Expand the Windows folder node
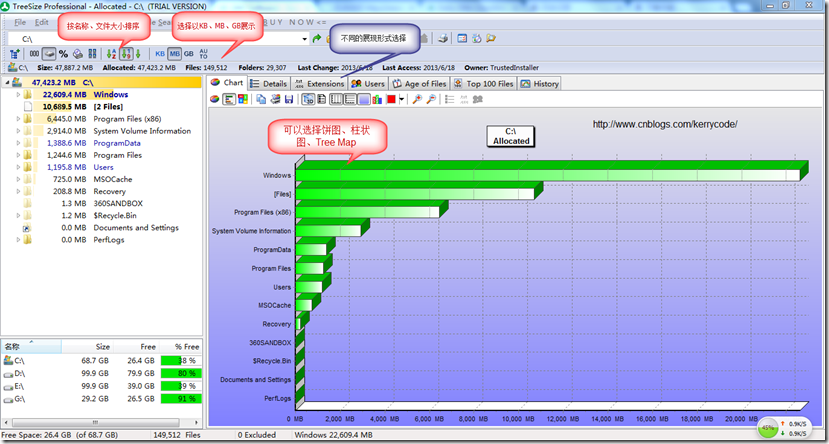 pos(18,95)
